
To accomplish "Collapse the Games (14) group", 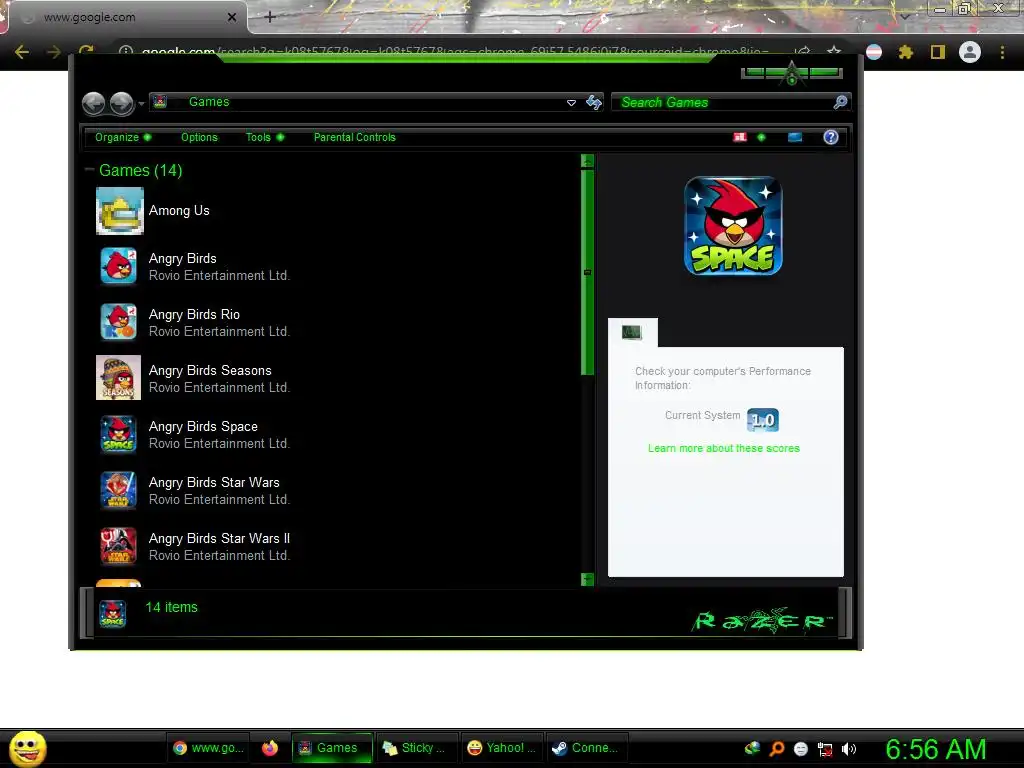I will click(89, 170).
